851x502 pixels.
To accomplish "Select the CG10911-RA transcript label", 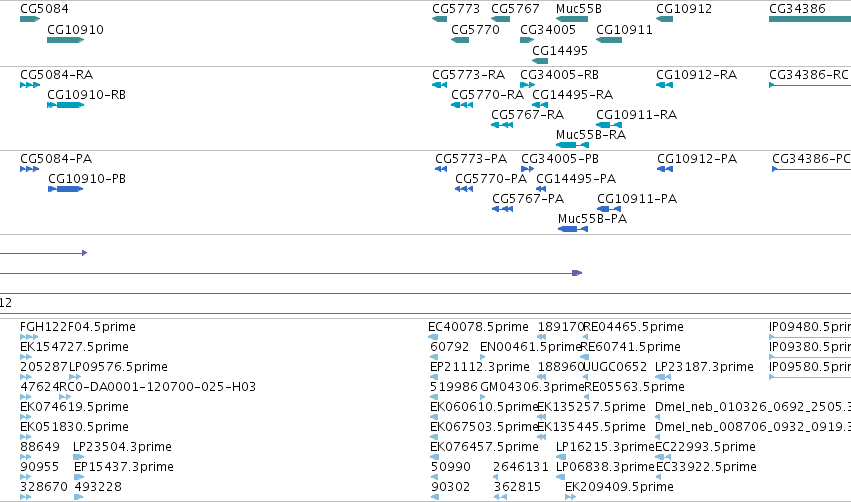I will click(x=636, y=115).
